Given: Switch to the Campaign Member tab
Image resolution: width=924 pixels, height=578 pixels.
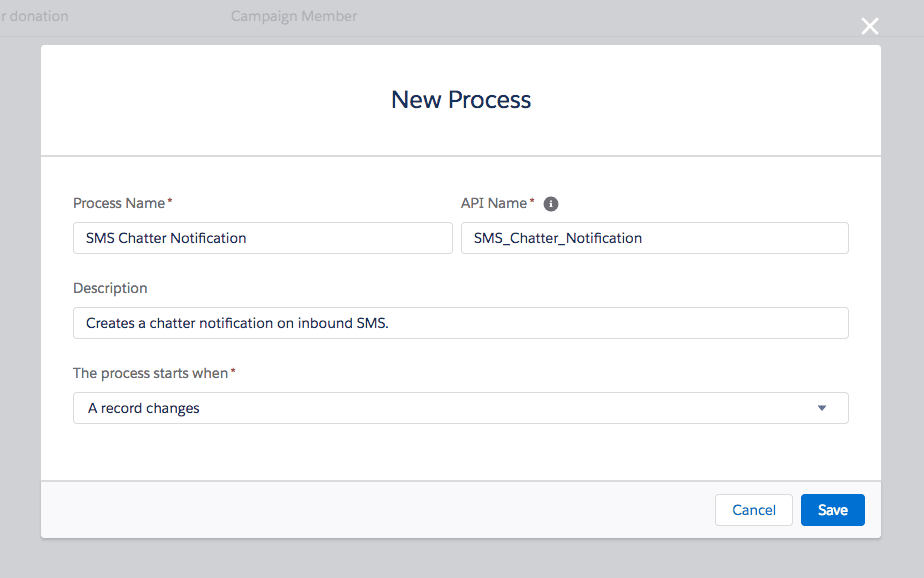Looking at the screenshot, I should pyautogui.click(x=293, y=16).
